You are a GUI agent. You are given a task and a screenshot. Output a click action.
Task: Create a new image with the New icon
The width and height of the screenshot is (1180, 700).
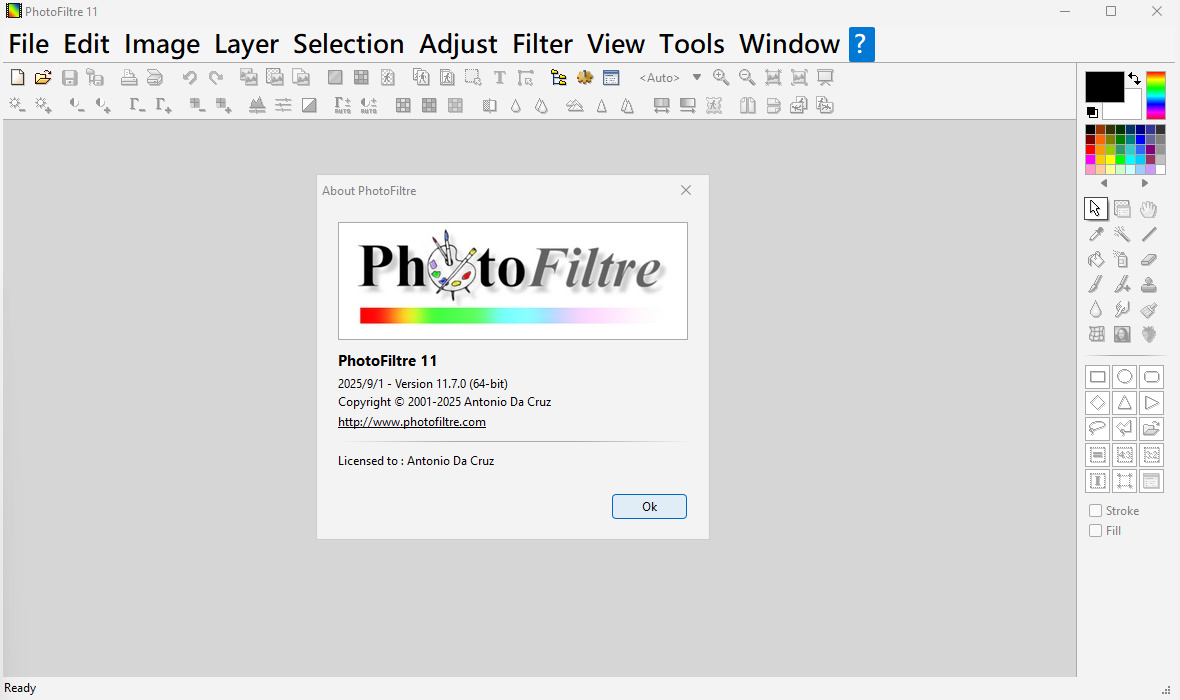click(17, 77)
